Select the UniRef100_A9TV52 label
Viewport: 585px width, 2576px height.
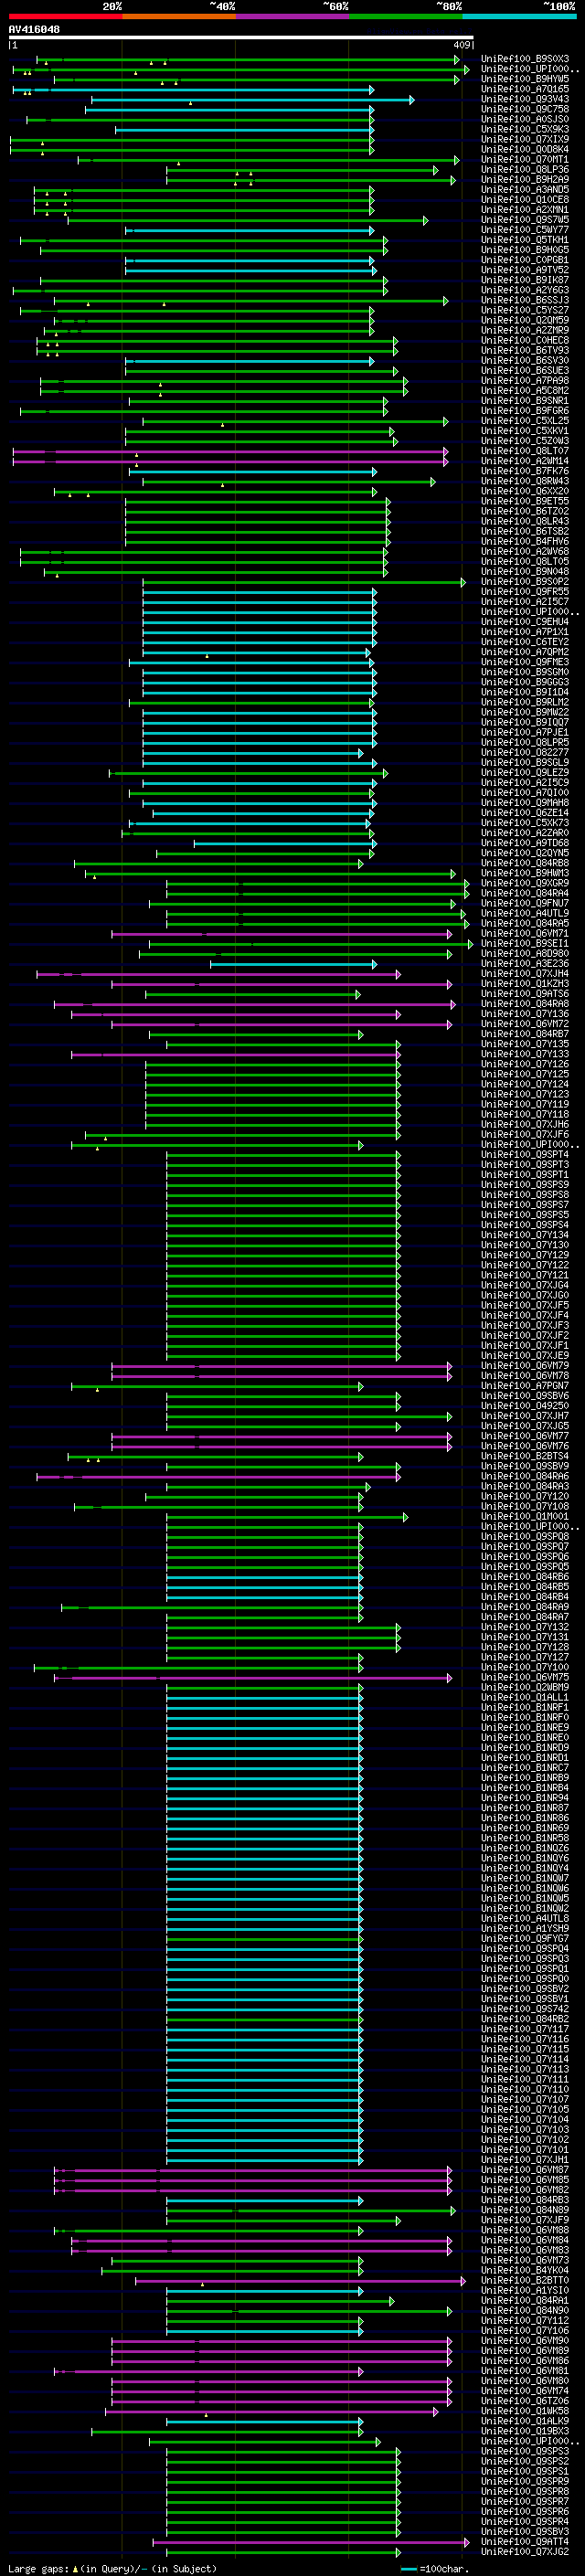pos(525,270)
